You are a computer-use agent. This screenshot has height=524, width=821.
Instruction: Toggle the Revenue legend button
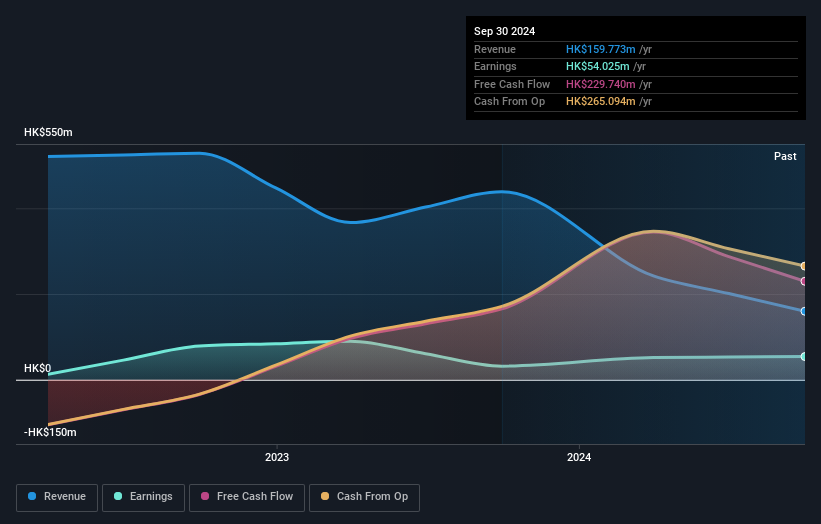click(x=57, y=497)
